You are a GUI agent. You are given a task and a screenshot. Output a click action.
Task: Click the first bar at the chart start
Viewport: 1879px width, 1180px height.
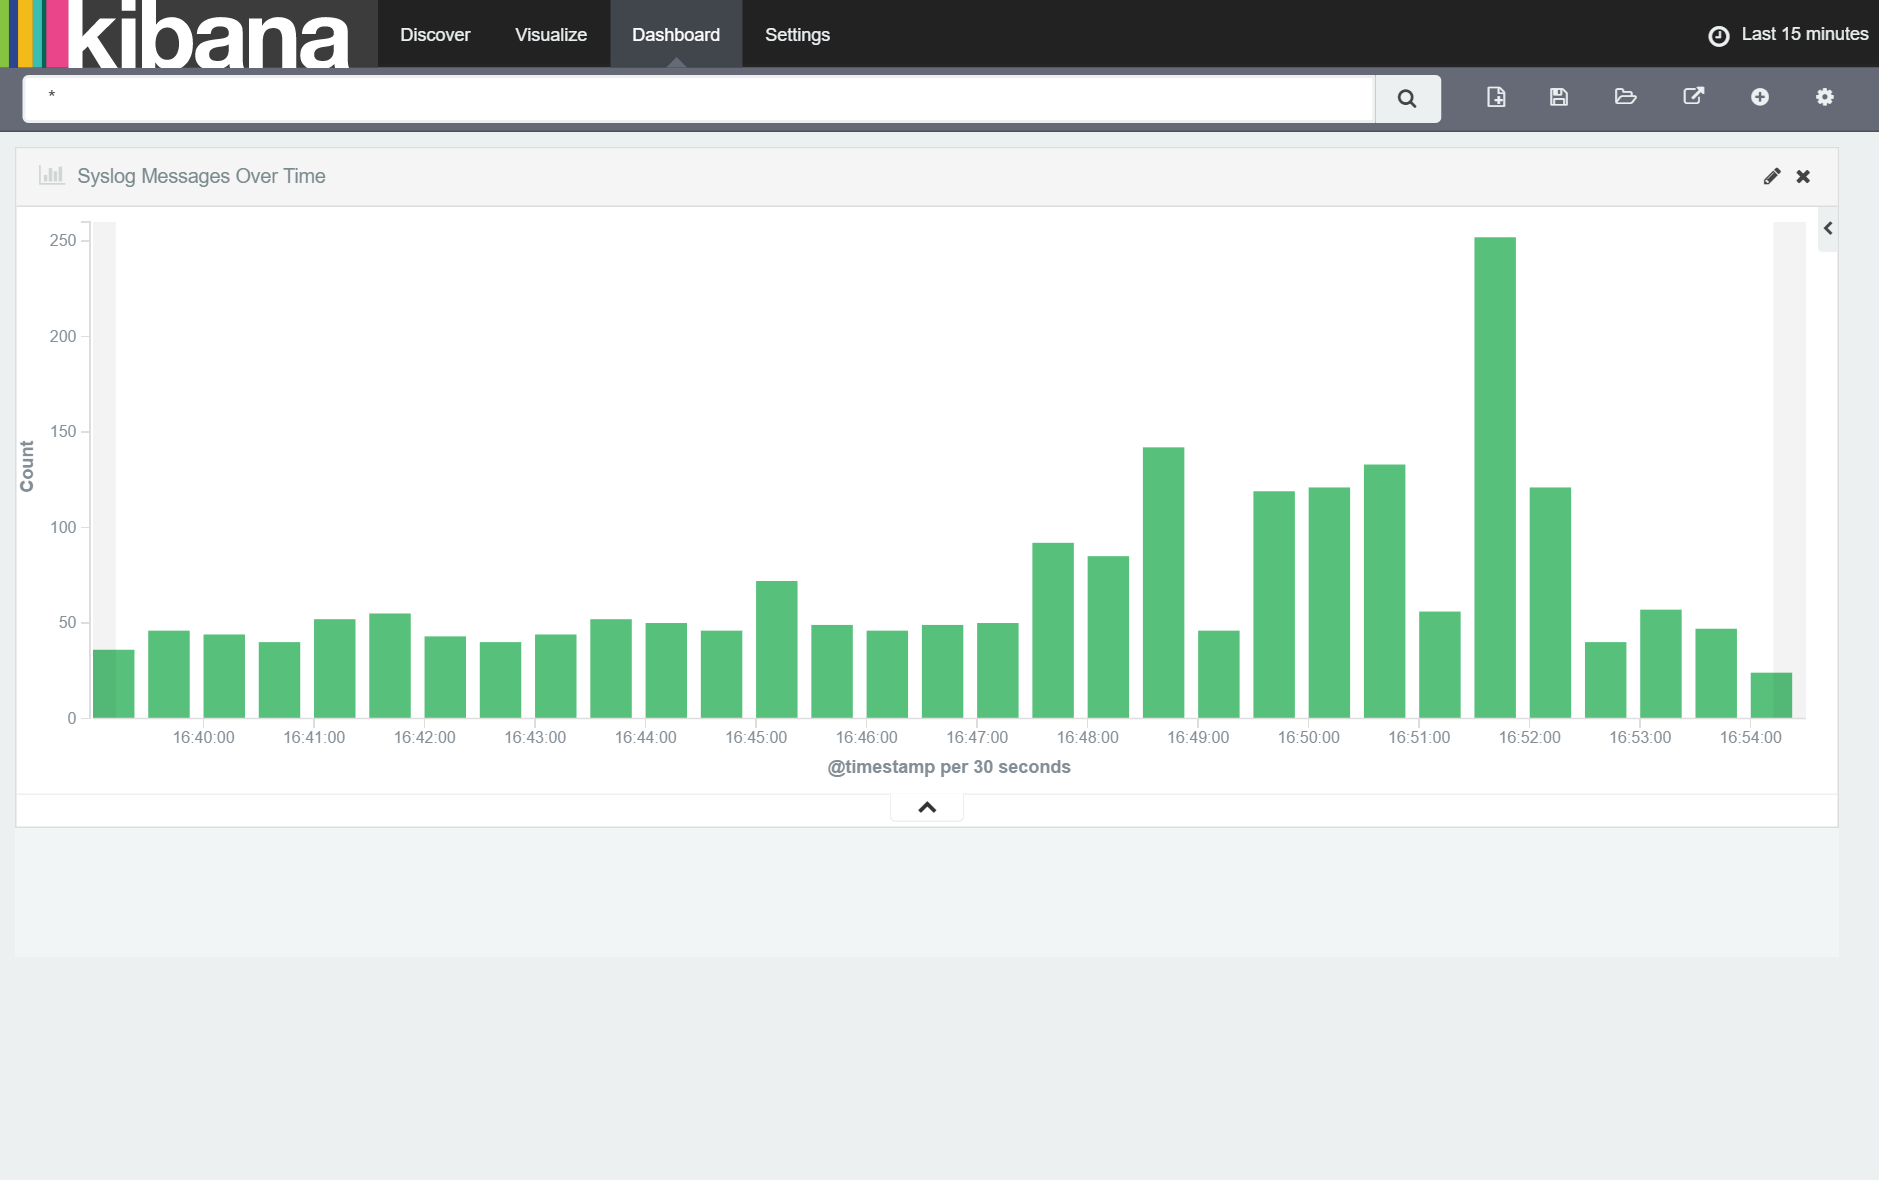(x=114, y=684)
